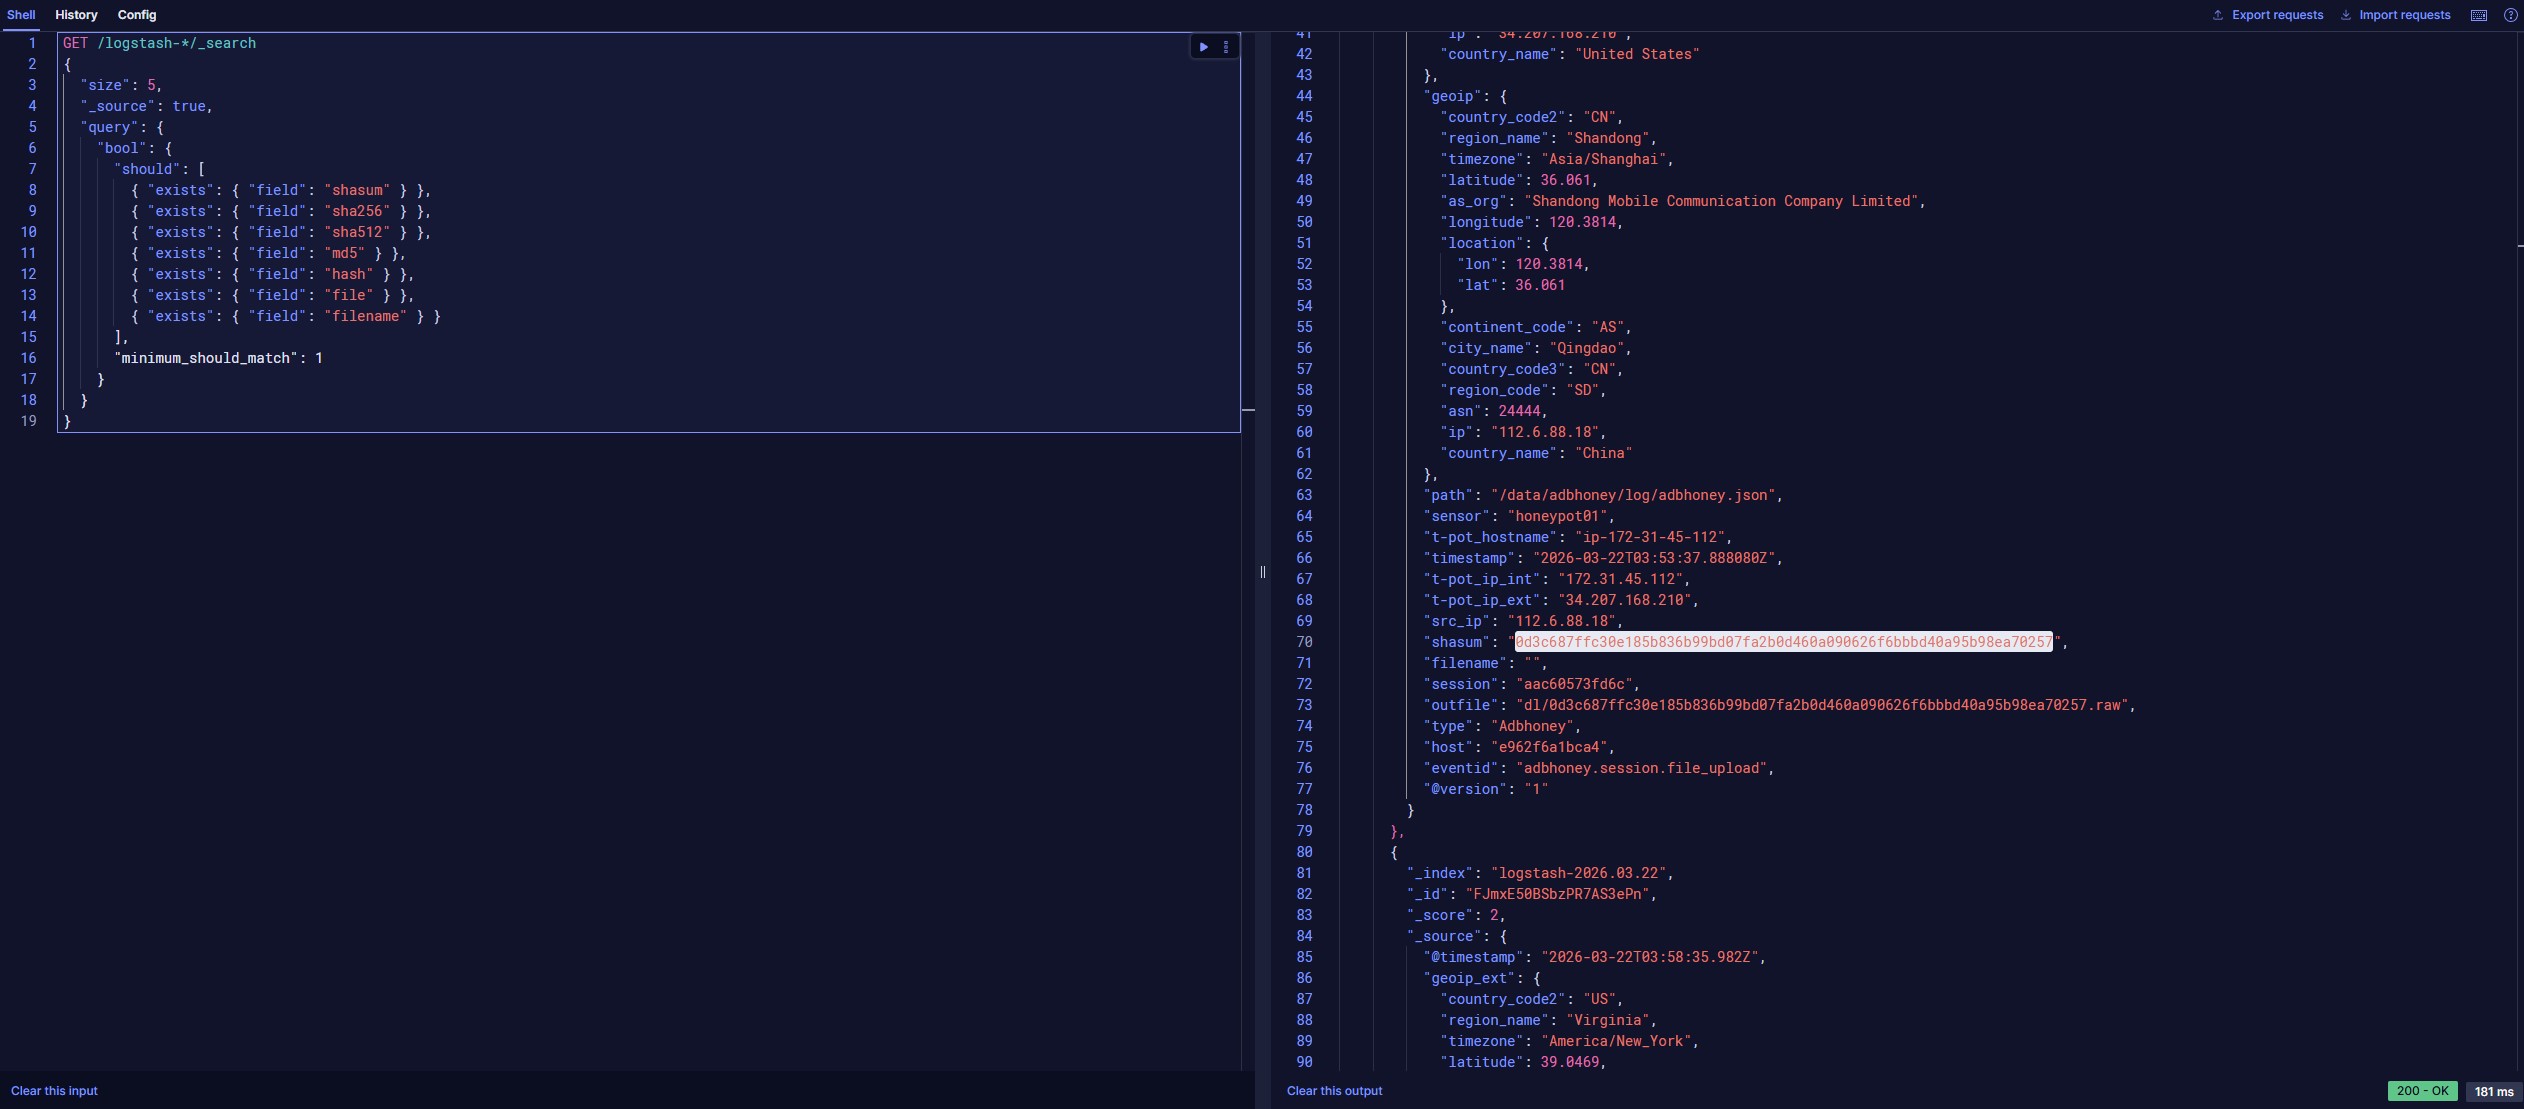
Task: Open the help question mark icon
Action: click(x=2510, y=15)
